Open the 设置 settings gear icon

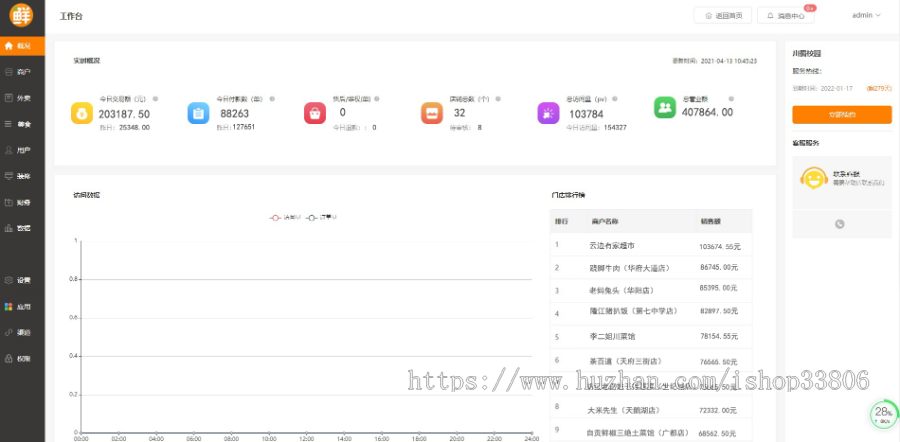click(x=9, y=281)
